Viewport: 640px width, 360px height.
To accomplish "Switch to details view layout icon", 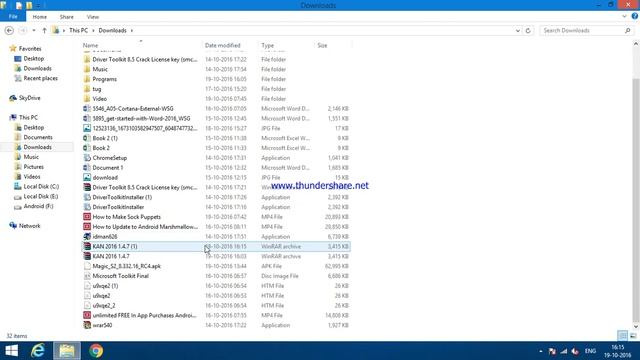I will (622, 336).
